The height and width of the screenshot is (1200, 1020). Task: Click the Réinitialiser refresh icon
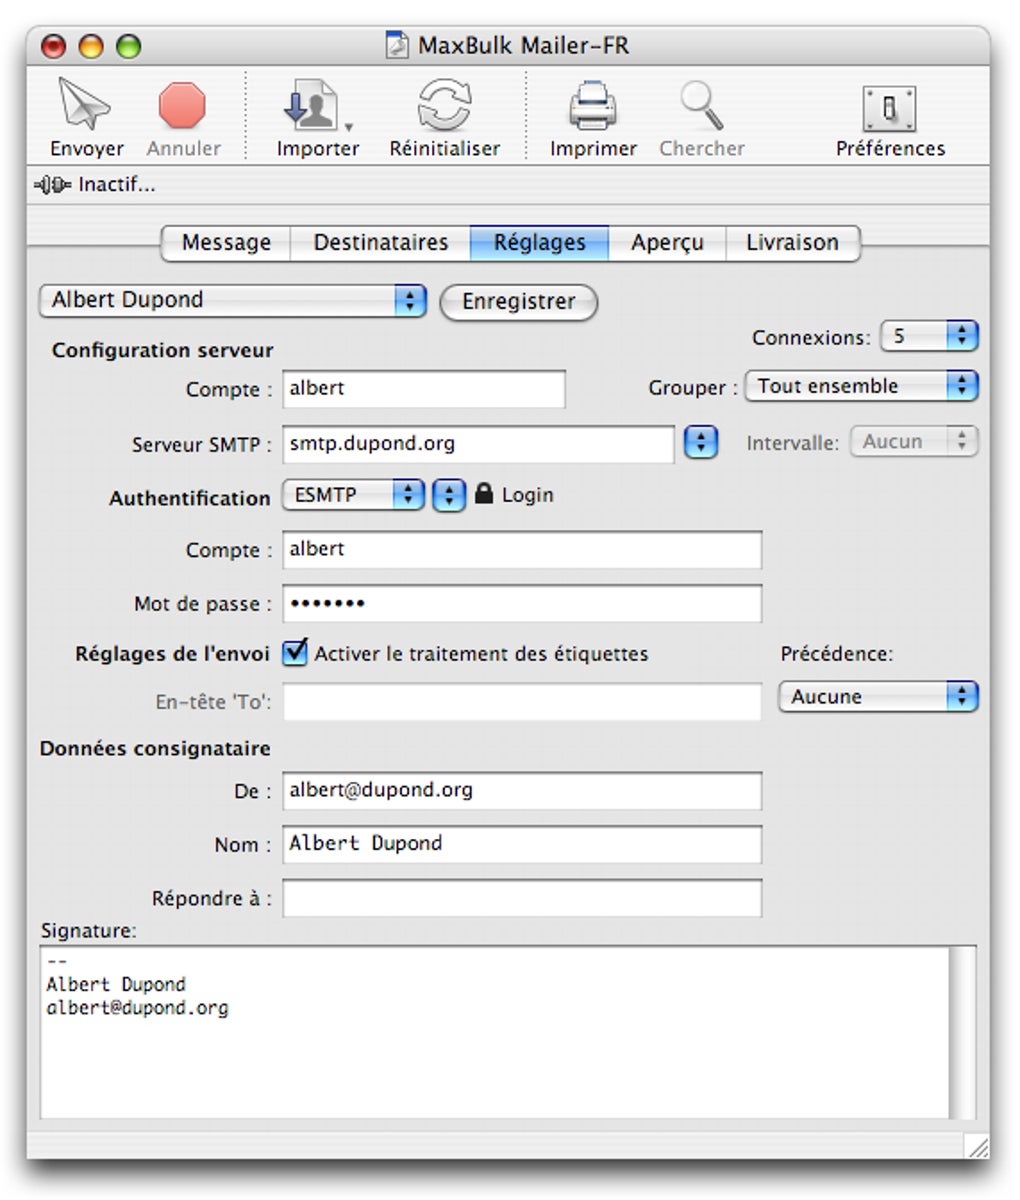click(x=445, y=107)
